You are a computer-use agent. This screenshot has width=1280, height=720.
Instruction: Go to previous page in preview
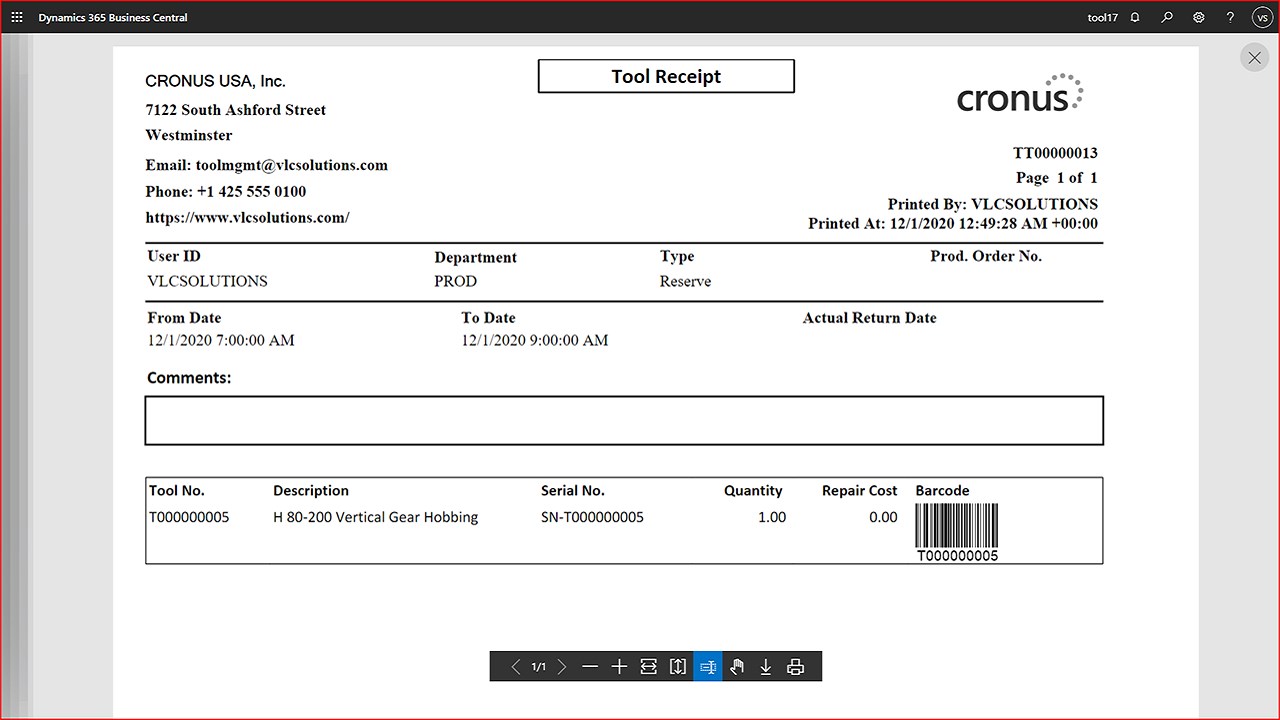click(516, 667)
